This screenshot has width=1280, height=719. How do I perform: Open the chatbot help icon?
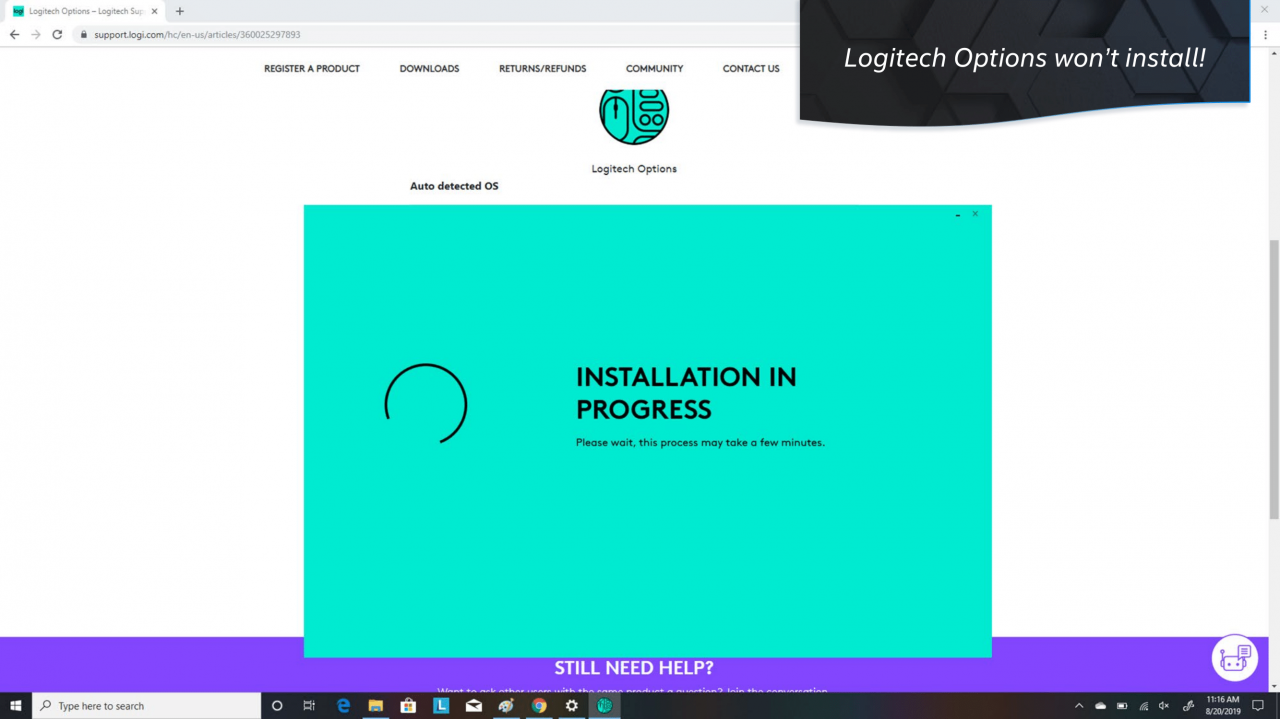(1234, 658)
